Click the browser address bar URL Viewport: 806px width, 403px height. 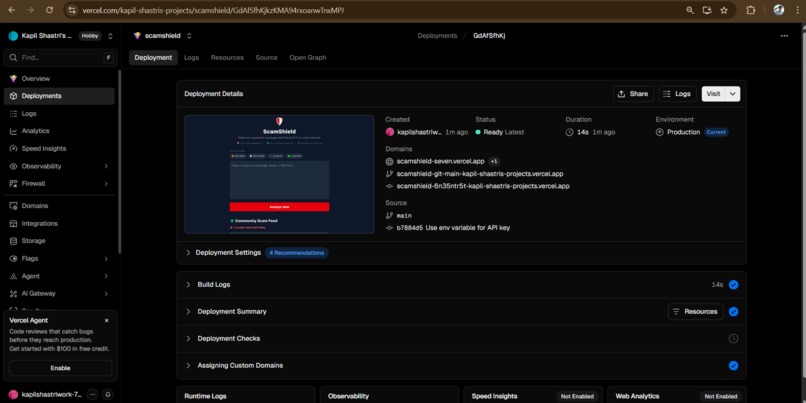point(213,10)
